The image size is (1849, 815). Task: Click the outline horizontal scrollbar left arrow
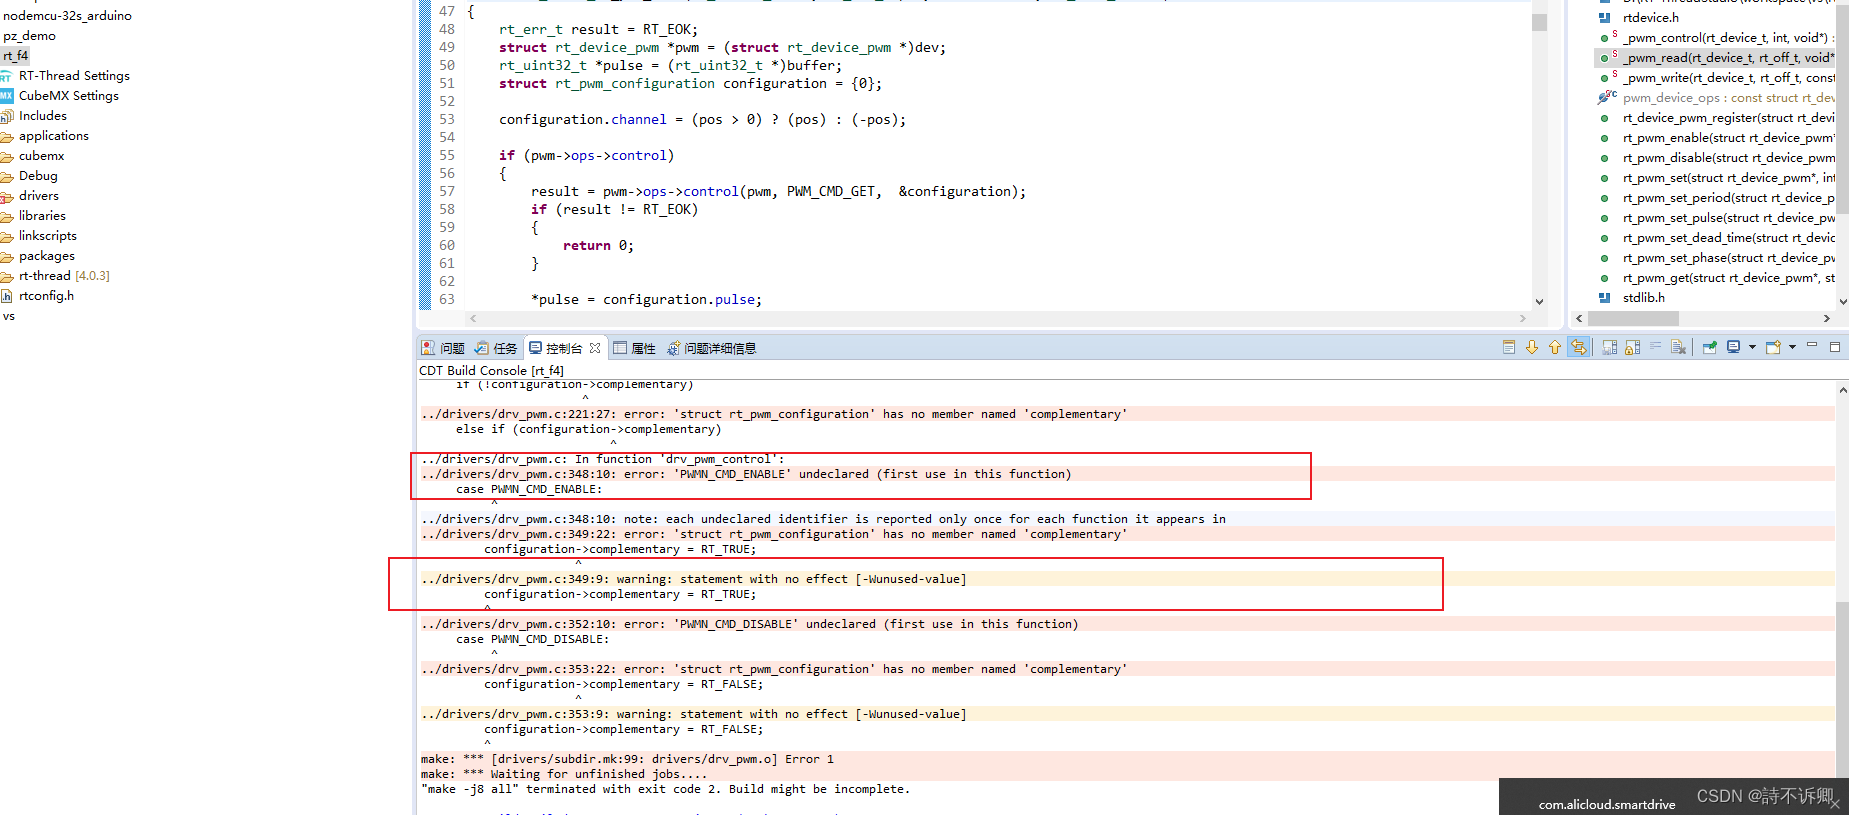(x=1579, y=319)
